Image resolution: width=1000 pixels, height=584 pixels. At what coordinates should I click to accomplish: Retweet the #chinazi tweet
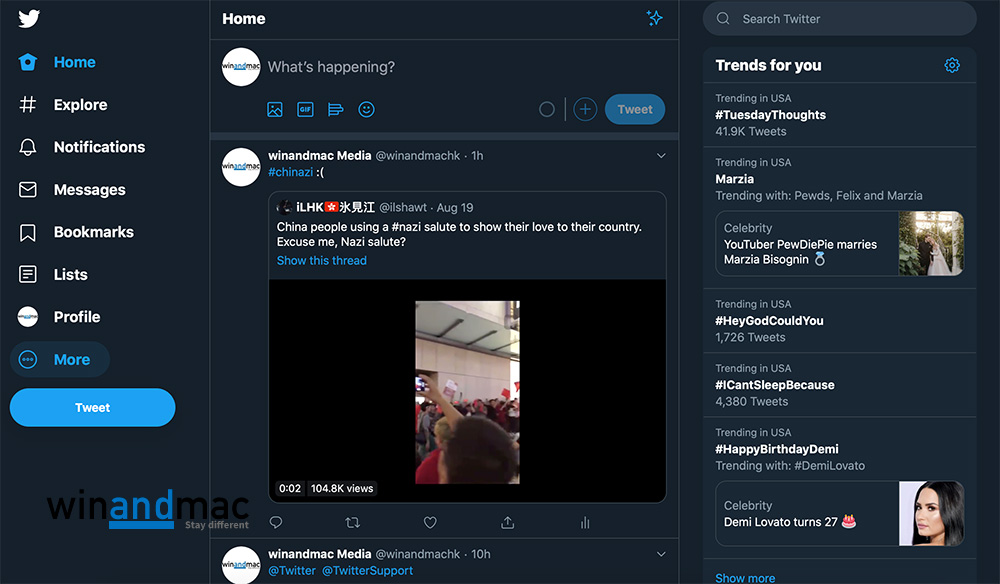352,522
